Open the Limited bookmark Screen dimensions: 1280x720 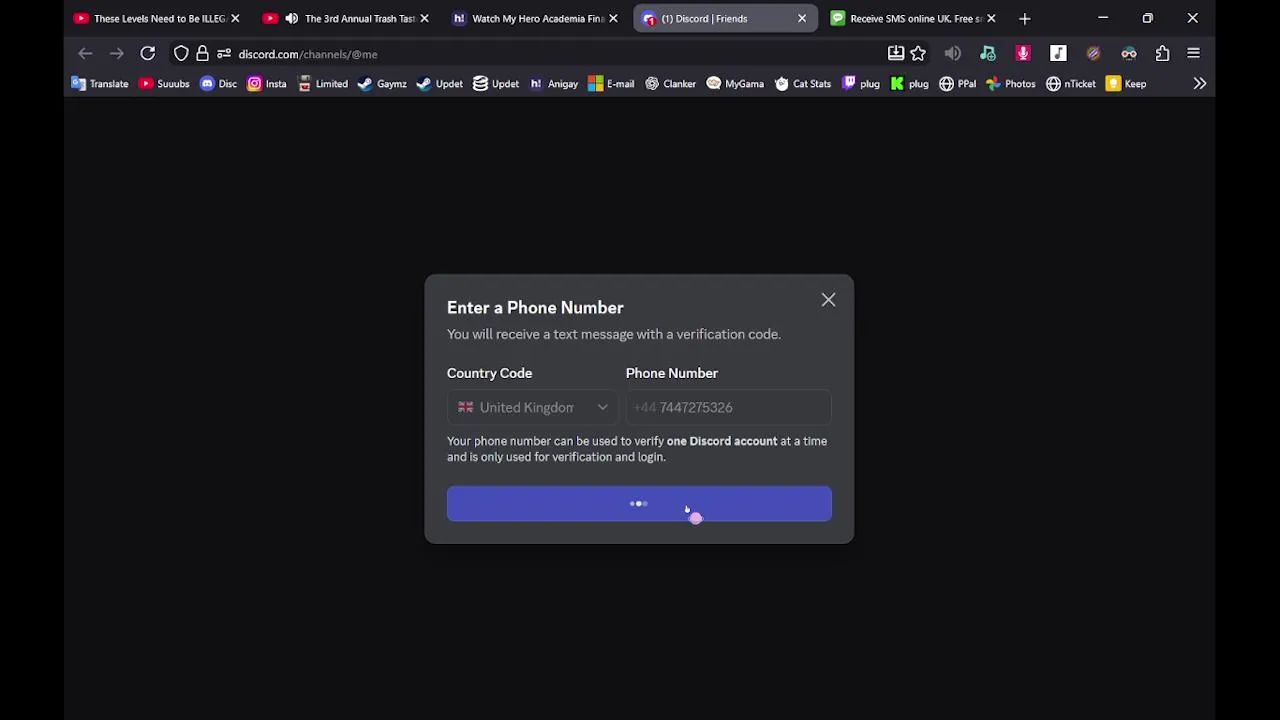322,84
